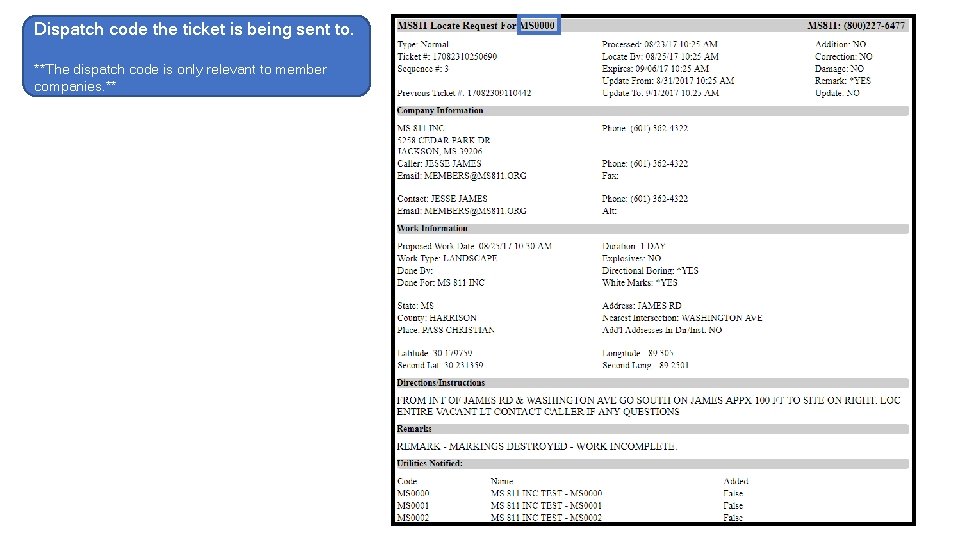Screen dimensions: 960x540
Task: Select the 'Update From: 8/31/2017' line
Action: pyautogui.click(x=667, y=81)
